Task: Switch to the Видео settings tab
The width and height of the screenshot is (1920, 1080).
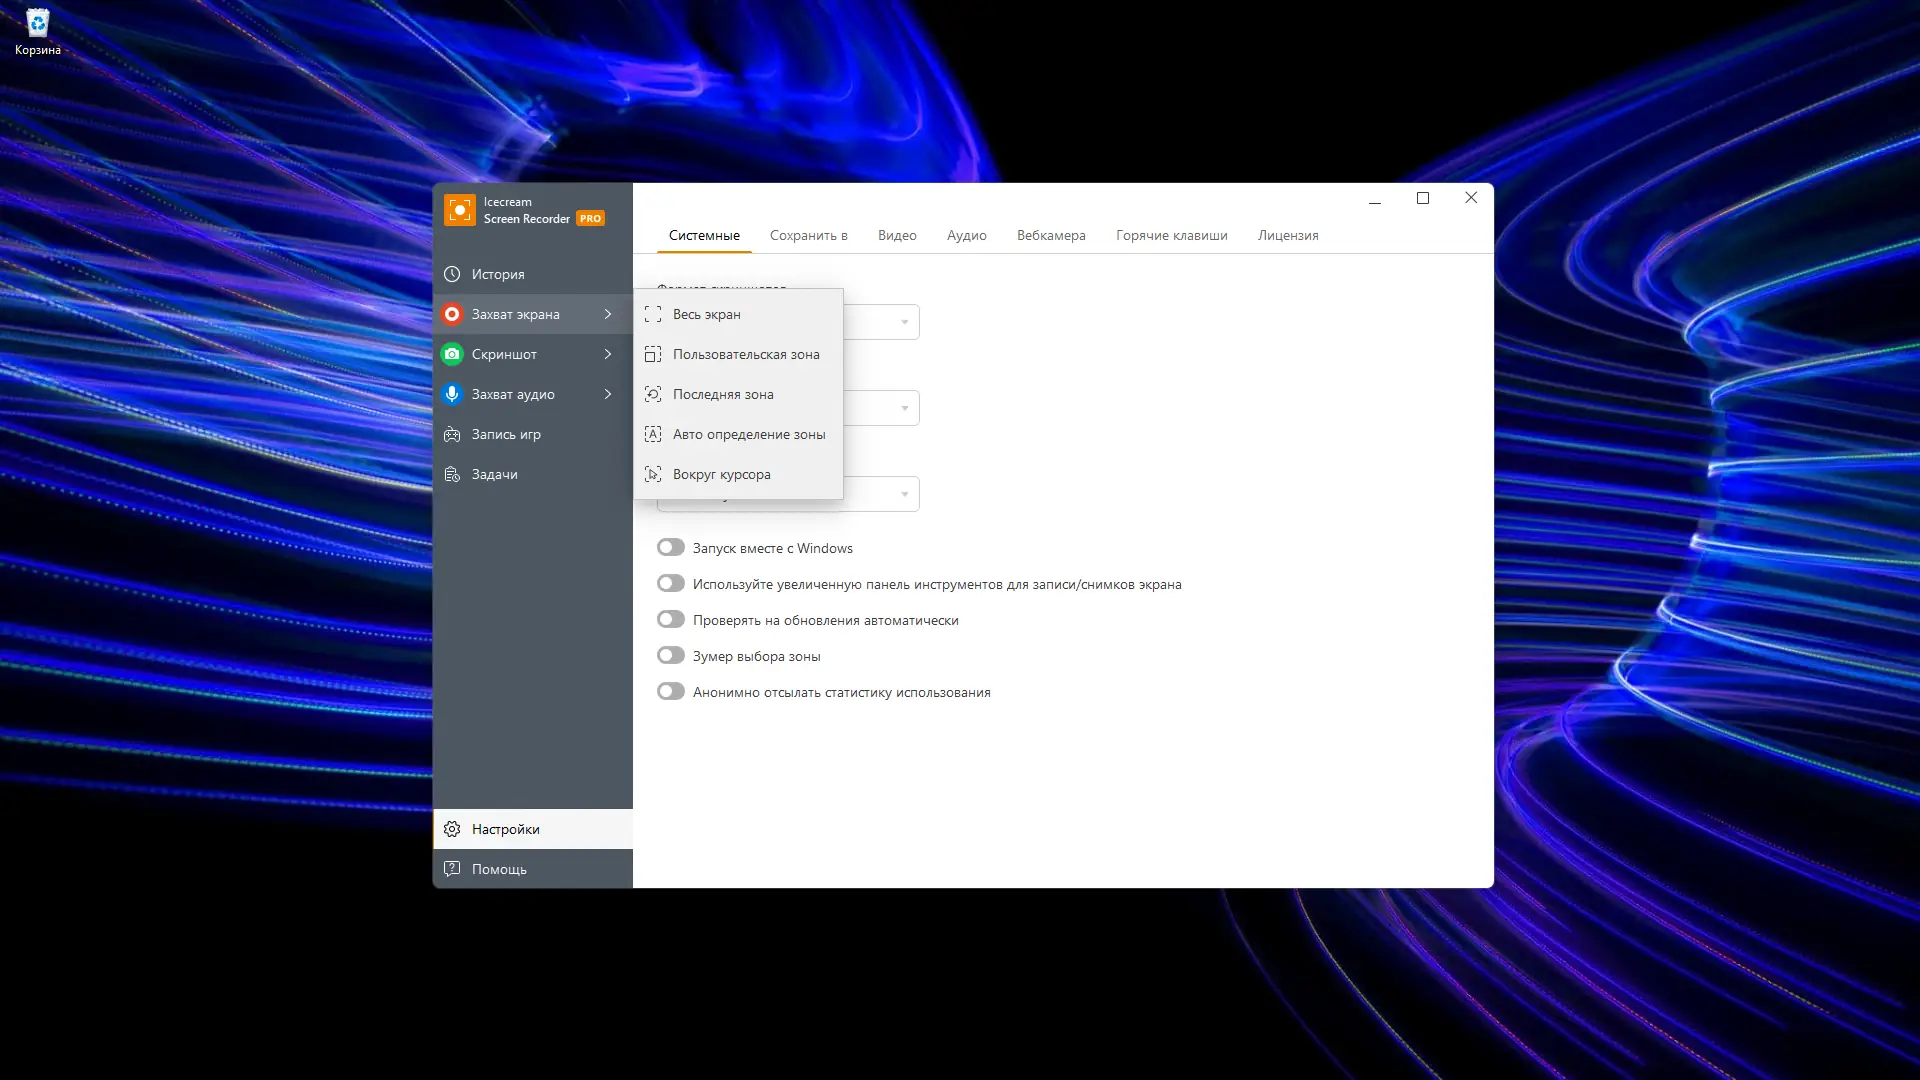Action: click(x=896, y=235)
